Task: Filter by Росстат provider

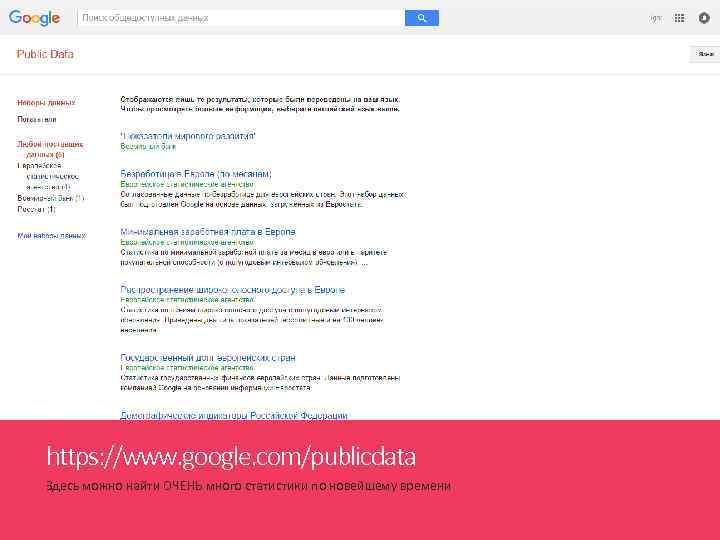Action: coord(36,209)
